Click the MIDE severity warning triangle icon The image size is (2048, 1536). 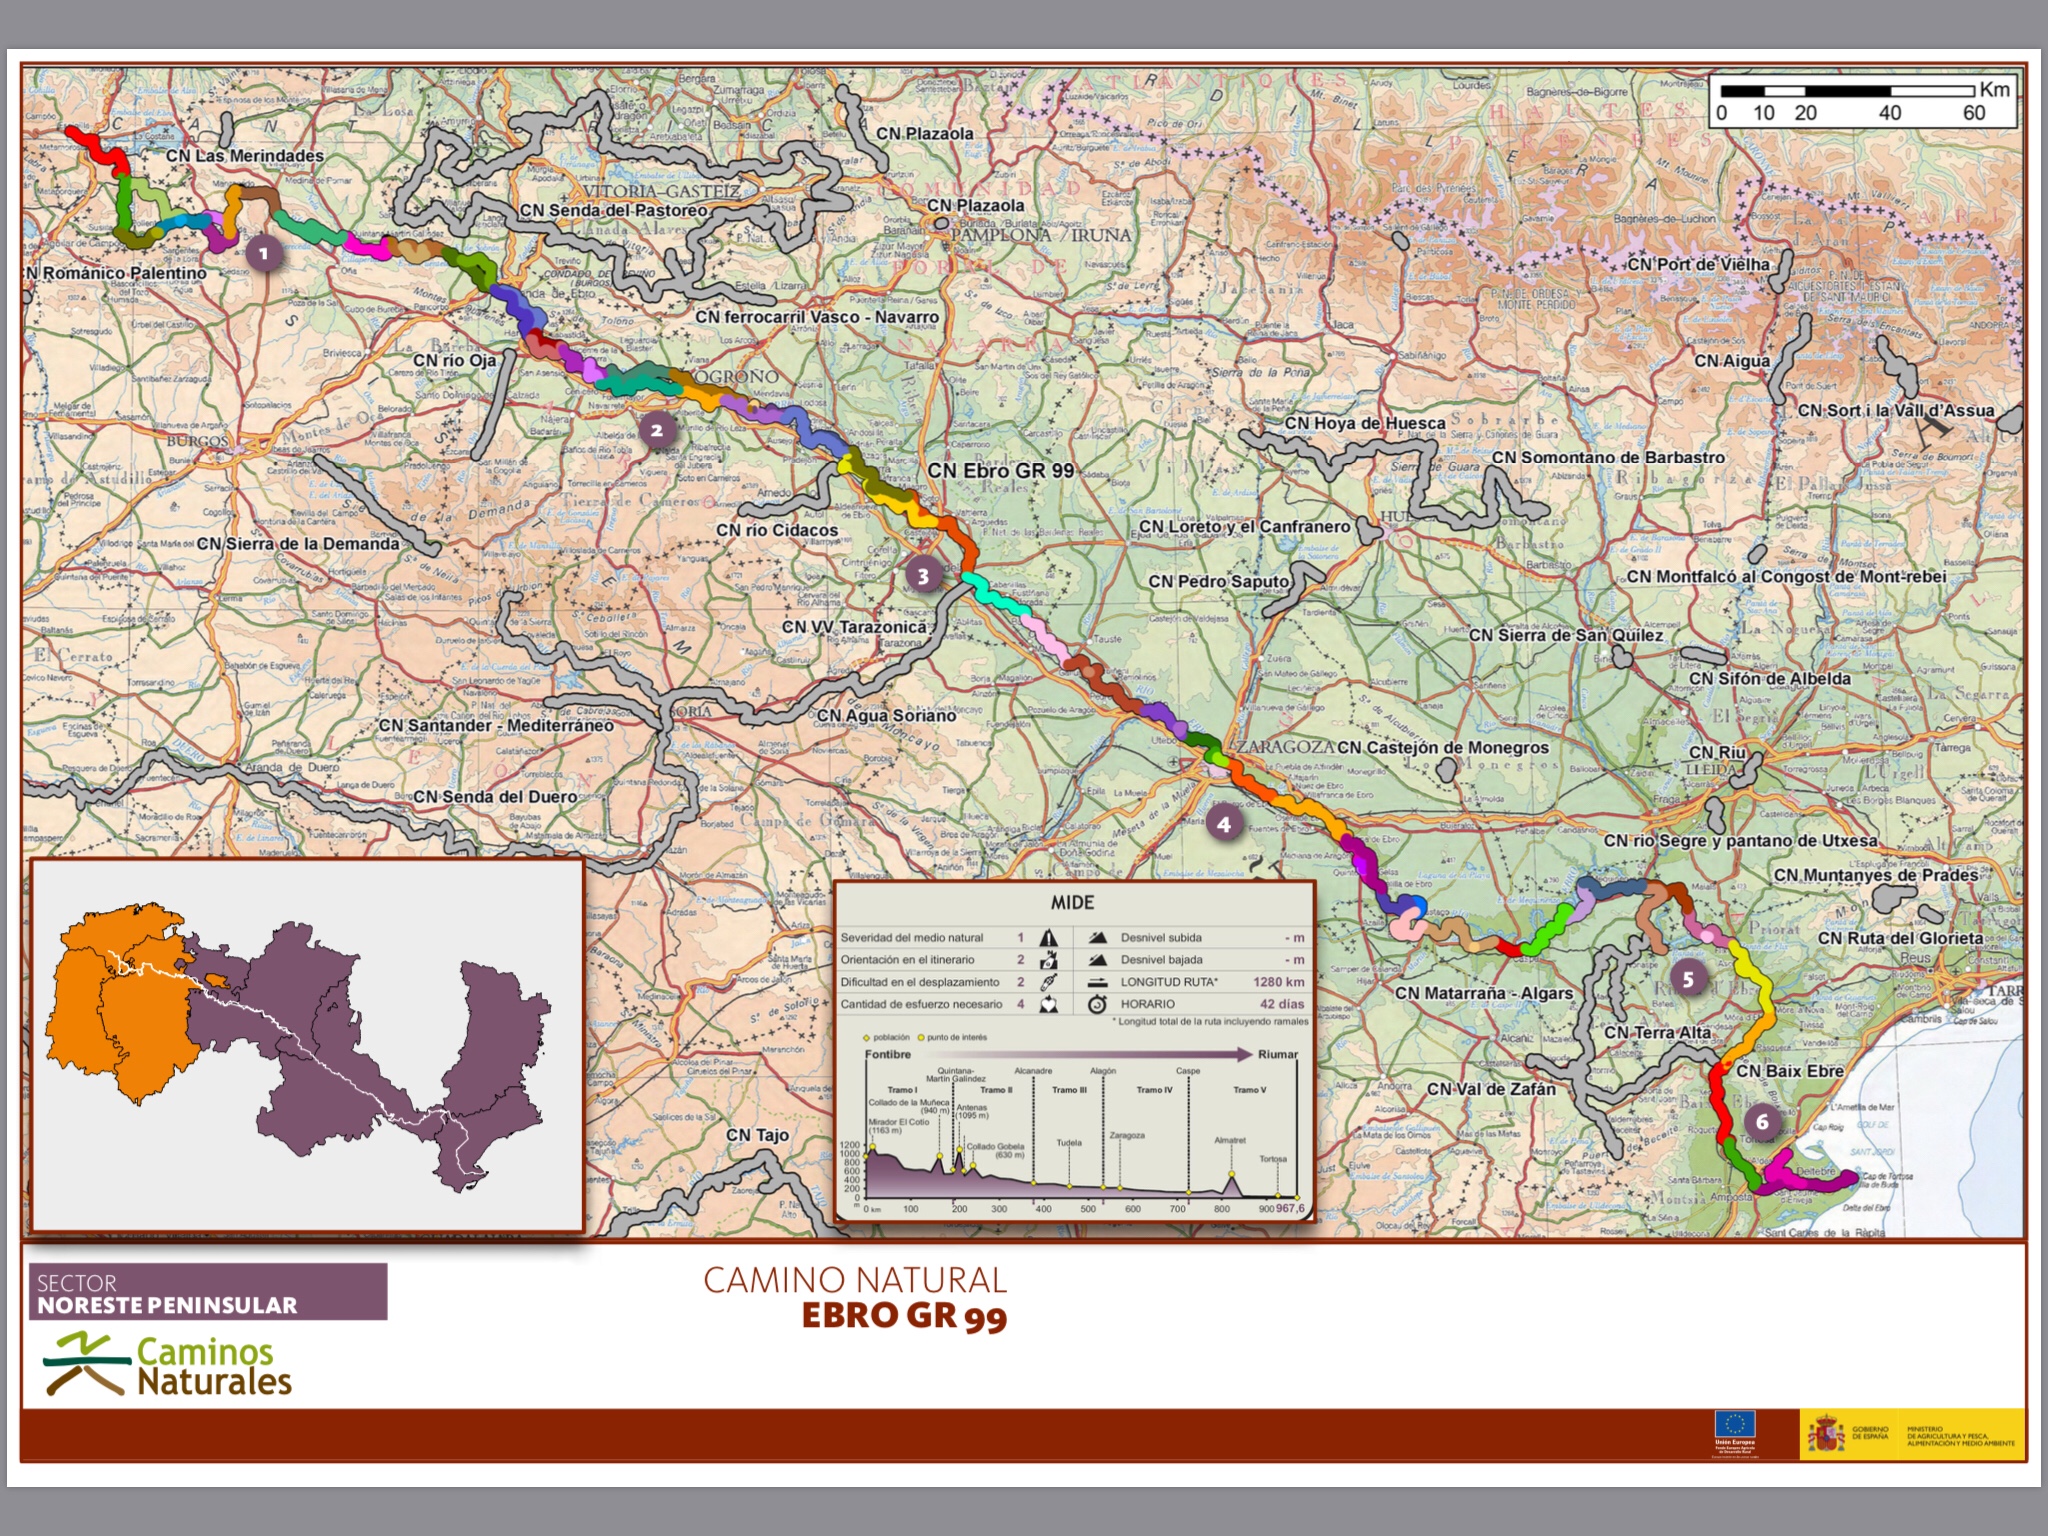pos(1048,938)
